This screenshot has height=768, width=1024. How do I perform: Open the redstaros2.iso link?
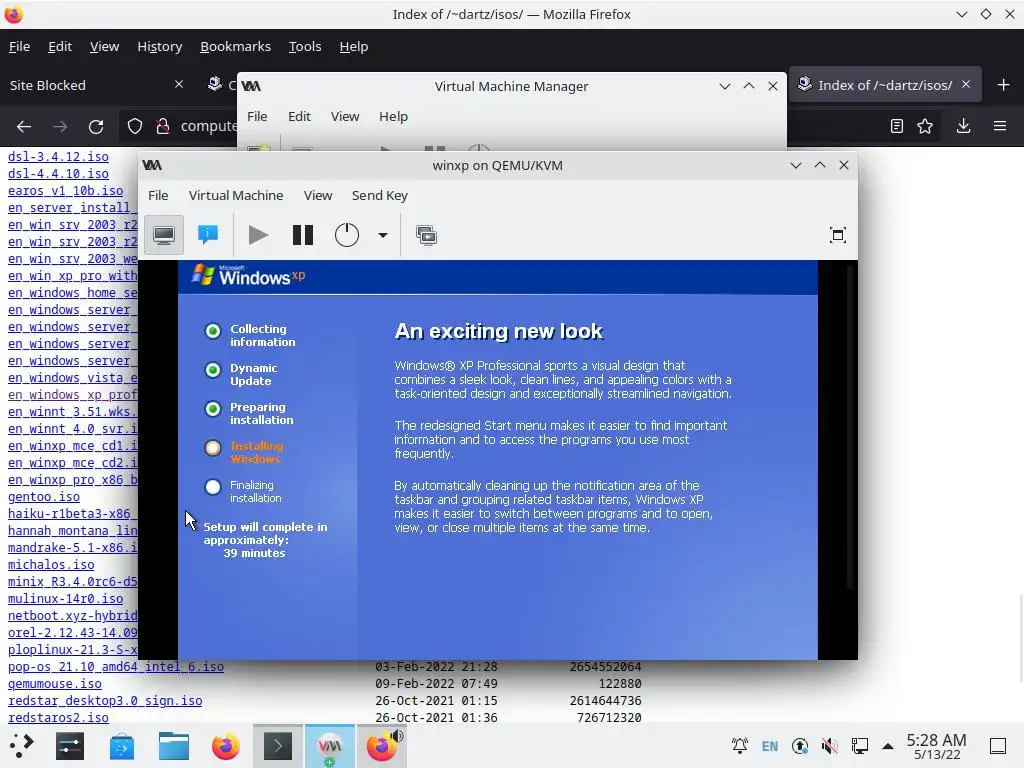[58, 718]
